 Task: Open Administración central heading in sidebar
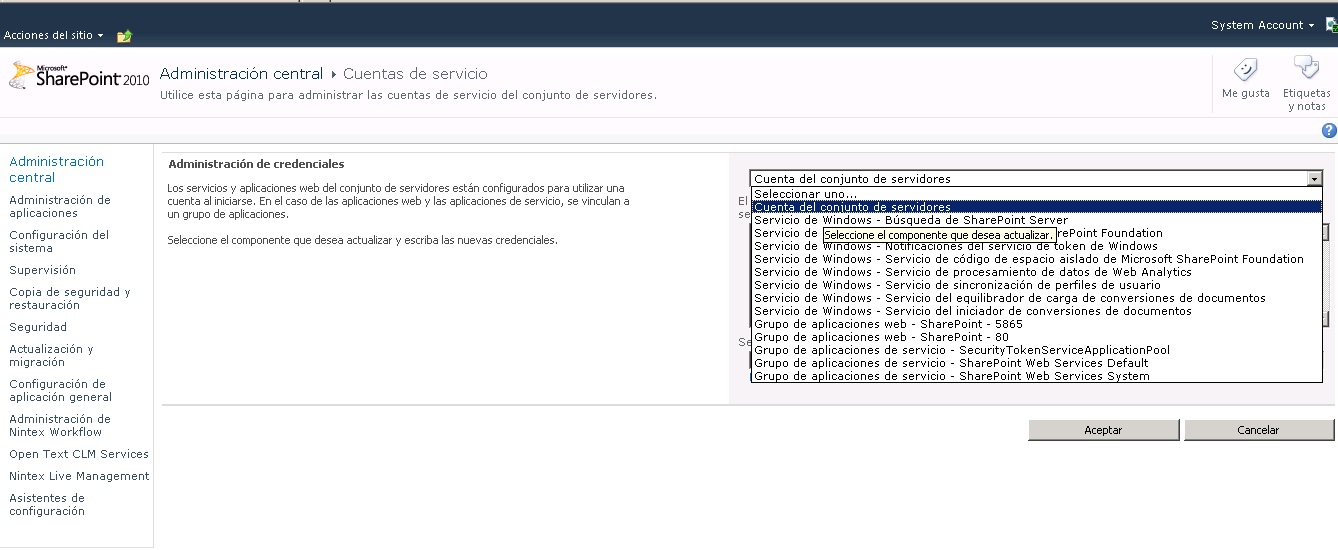[x=56, y=169]
